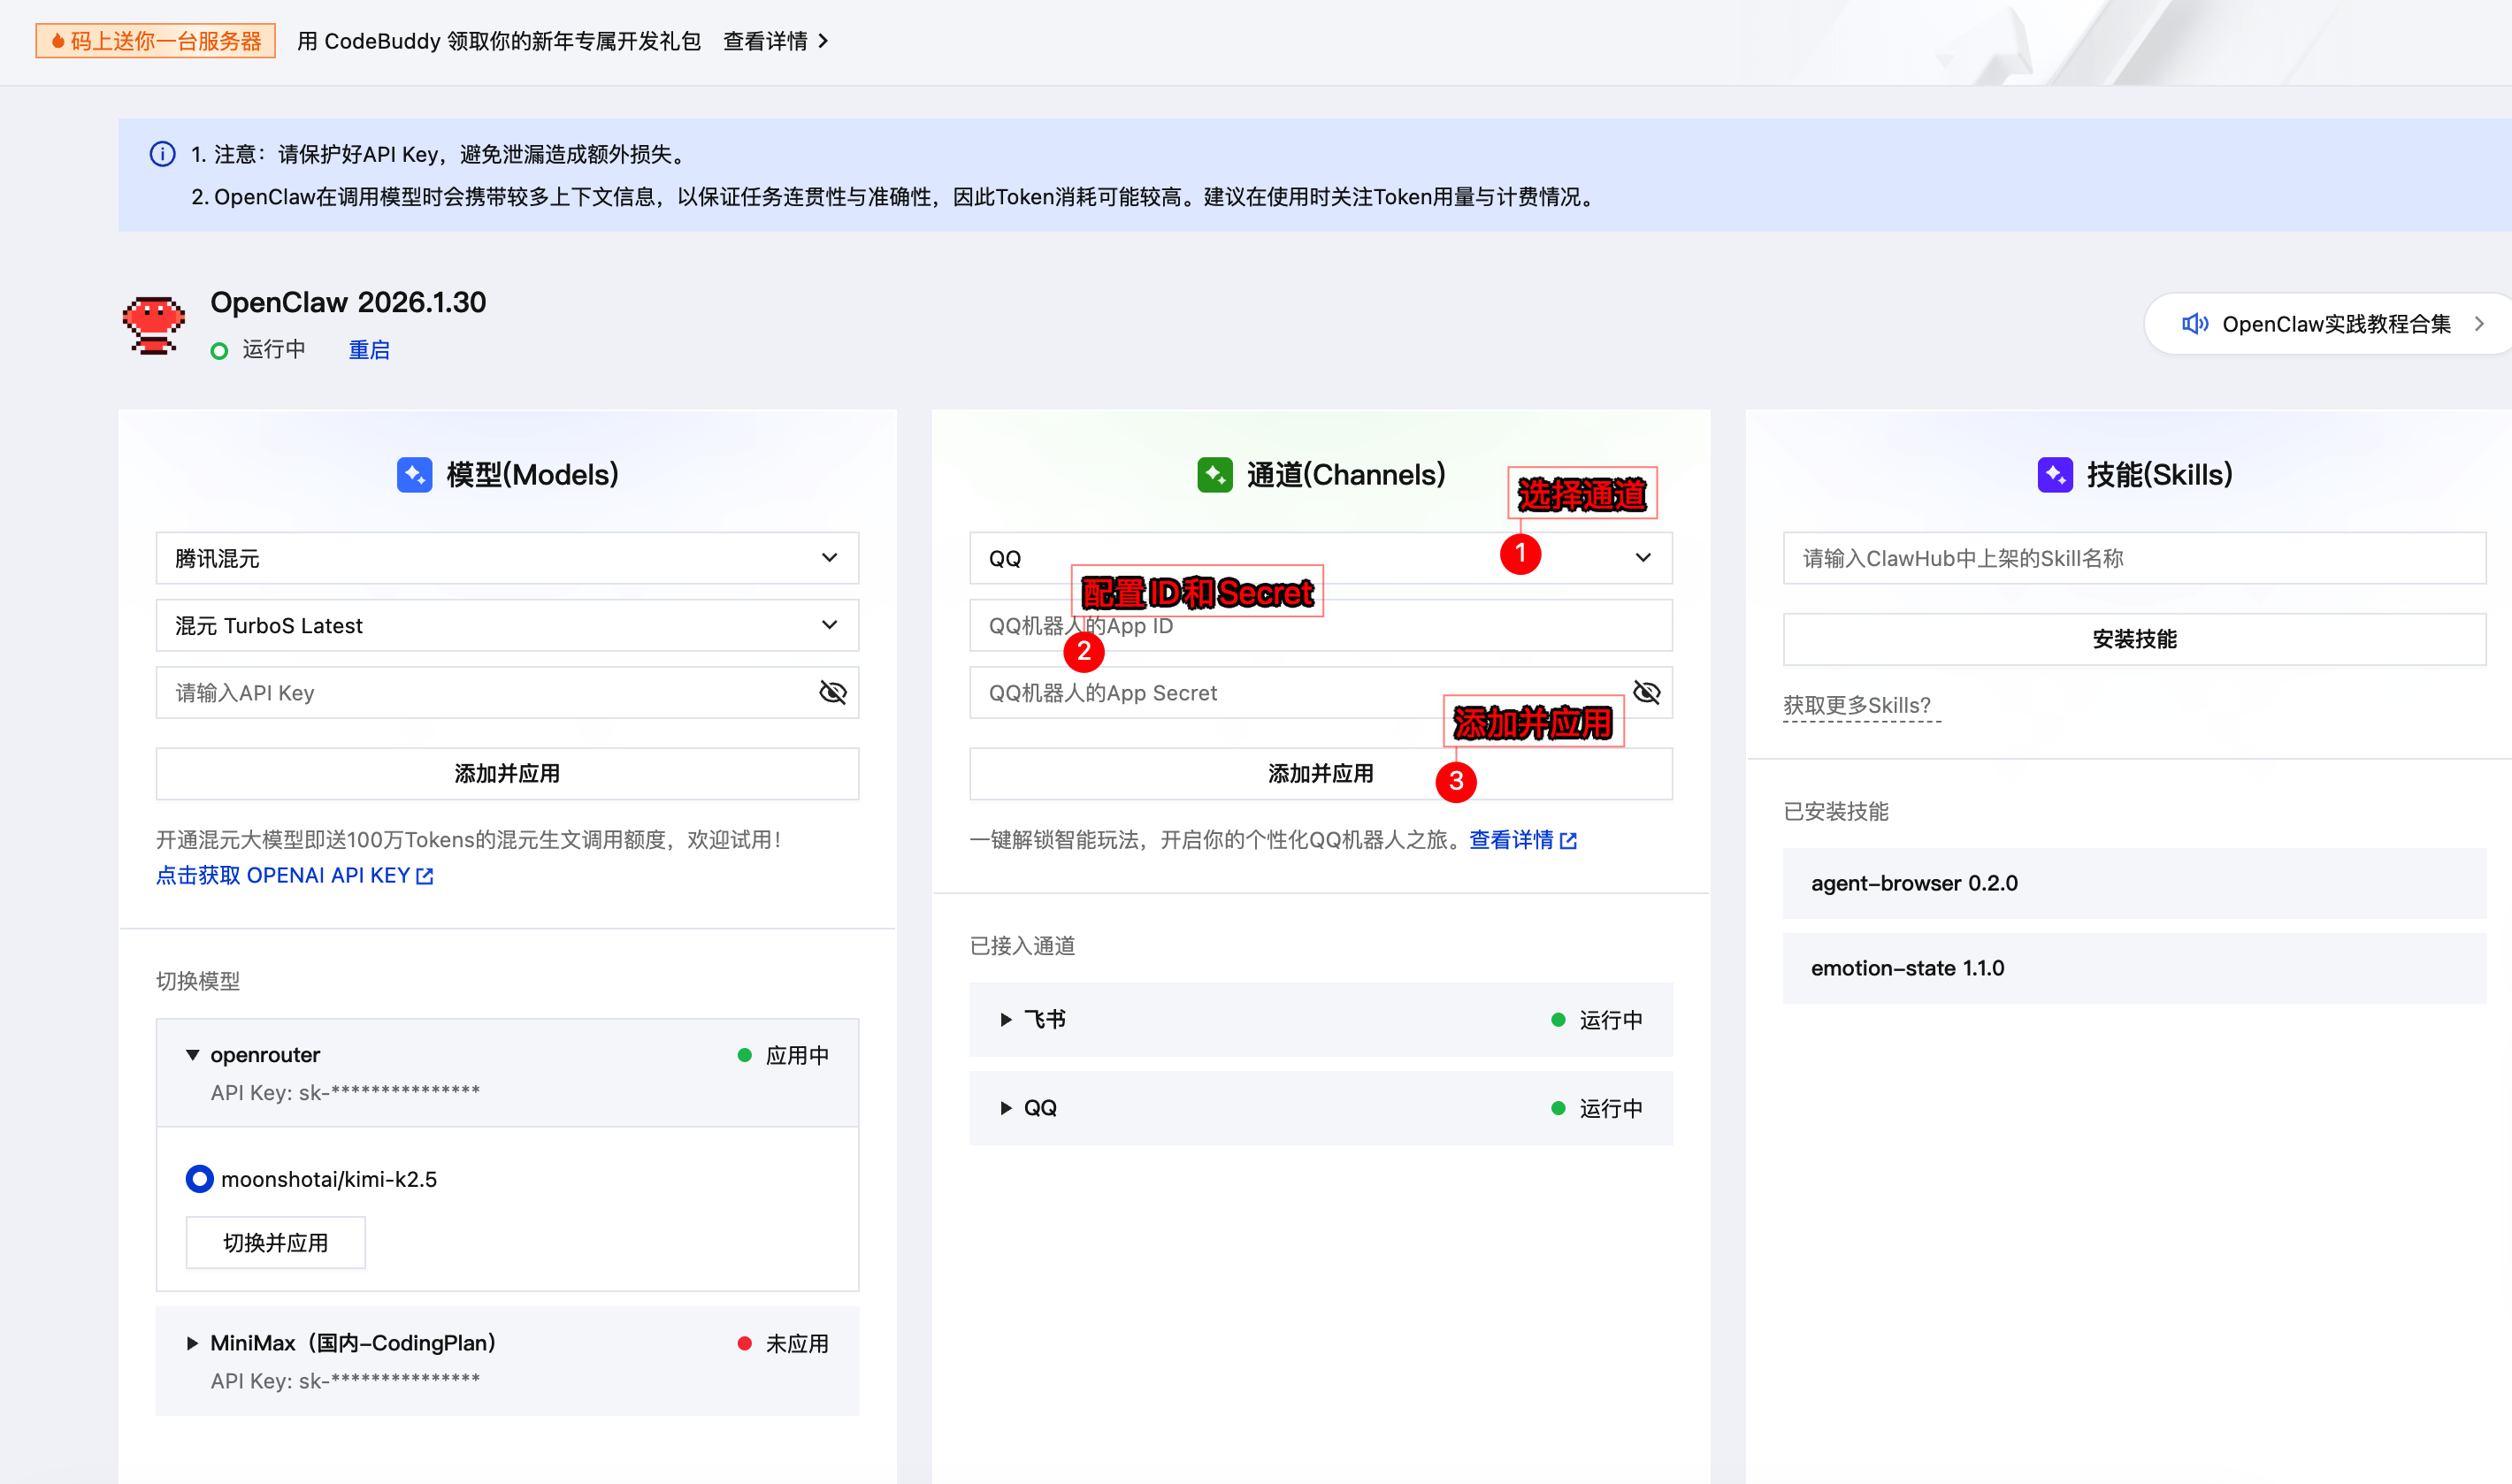The image size is (2512, 1484).
Task: Toggle App Secret visibility eye icon
Action: [1646, 693]
